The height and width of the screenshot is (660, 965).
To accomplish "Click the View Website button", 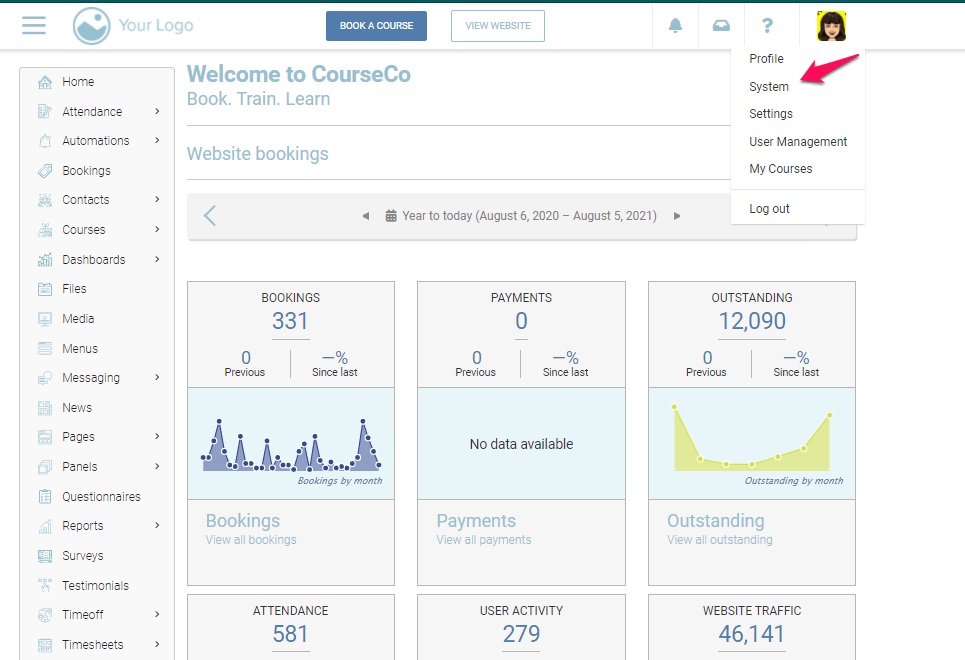I will 497,26.
